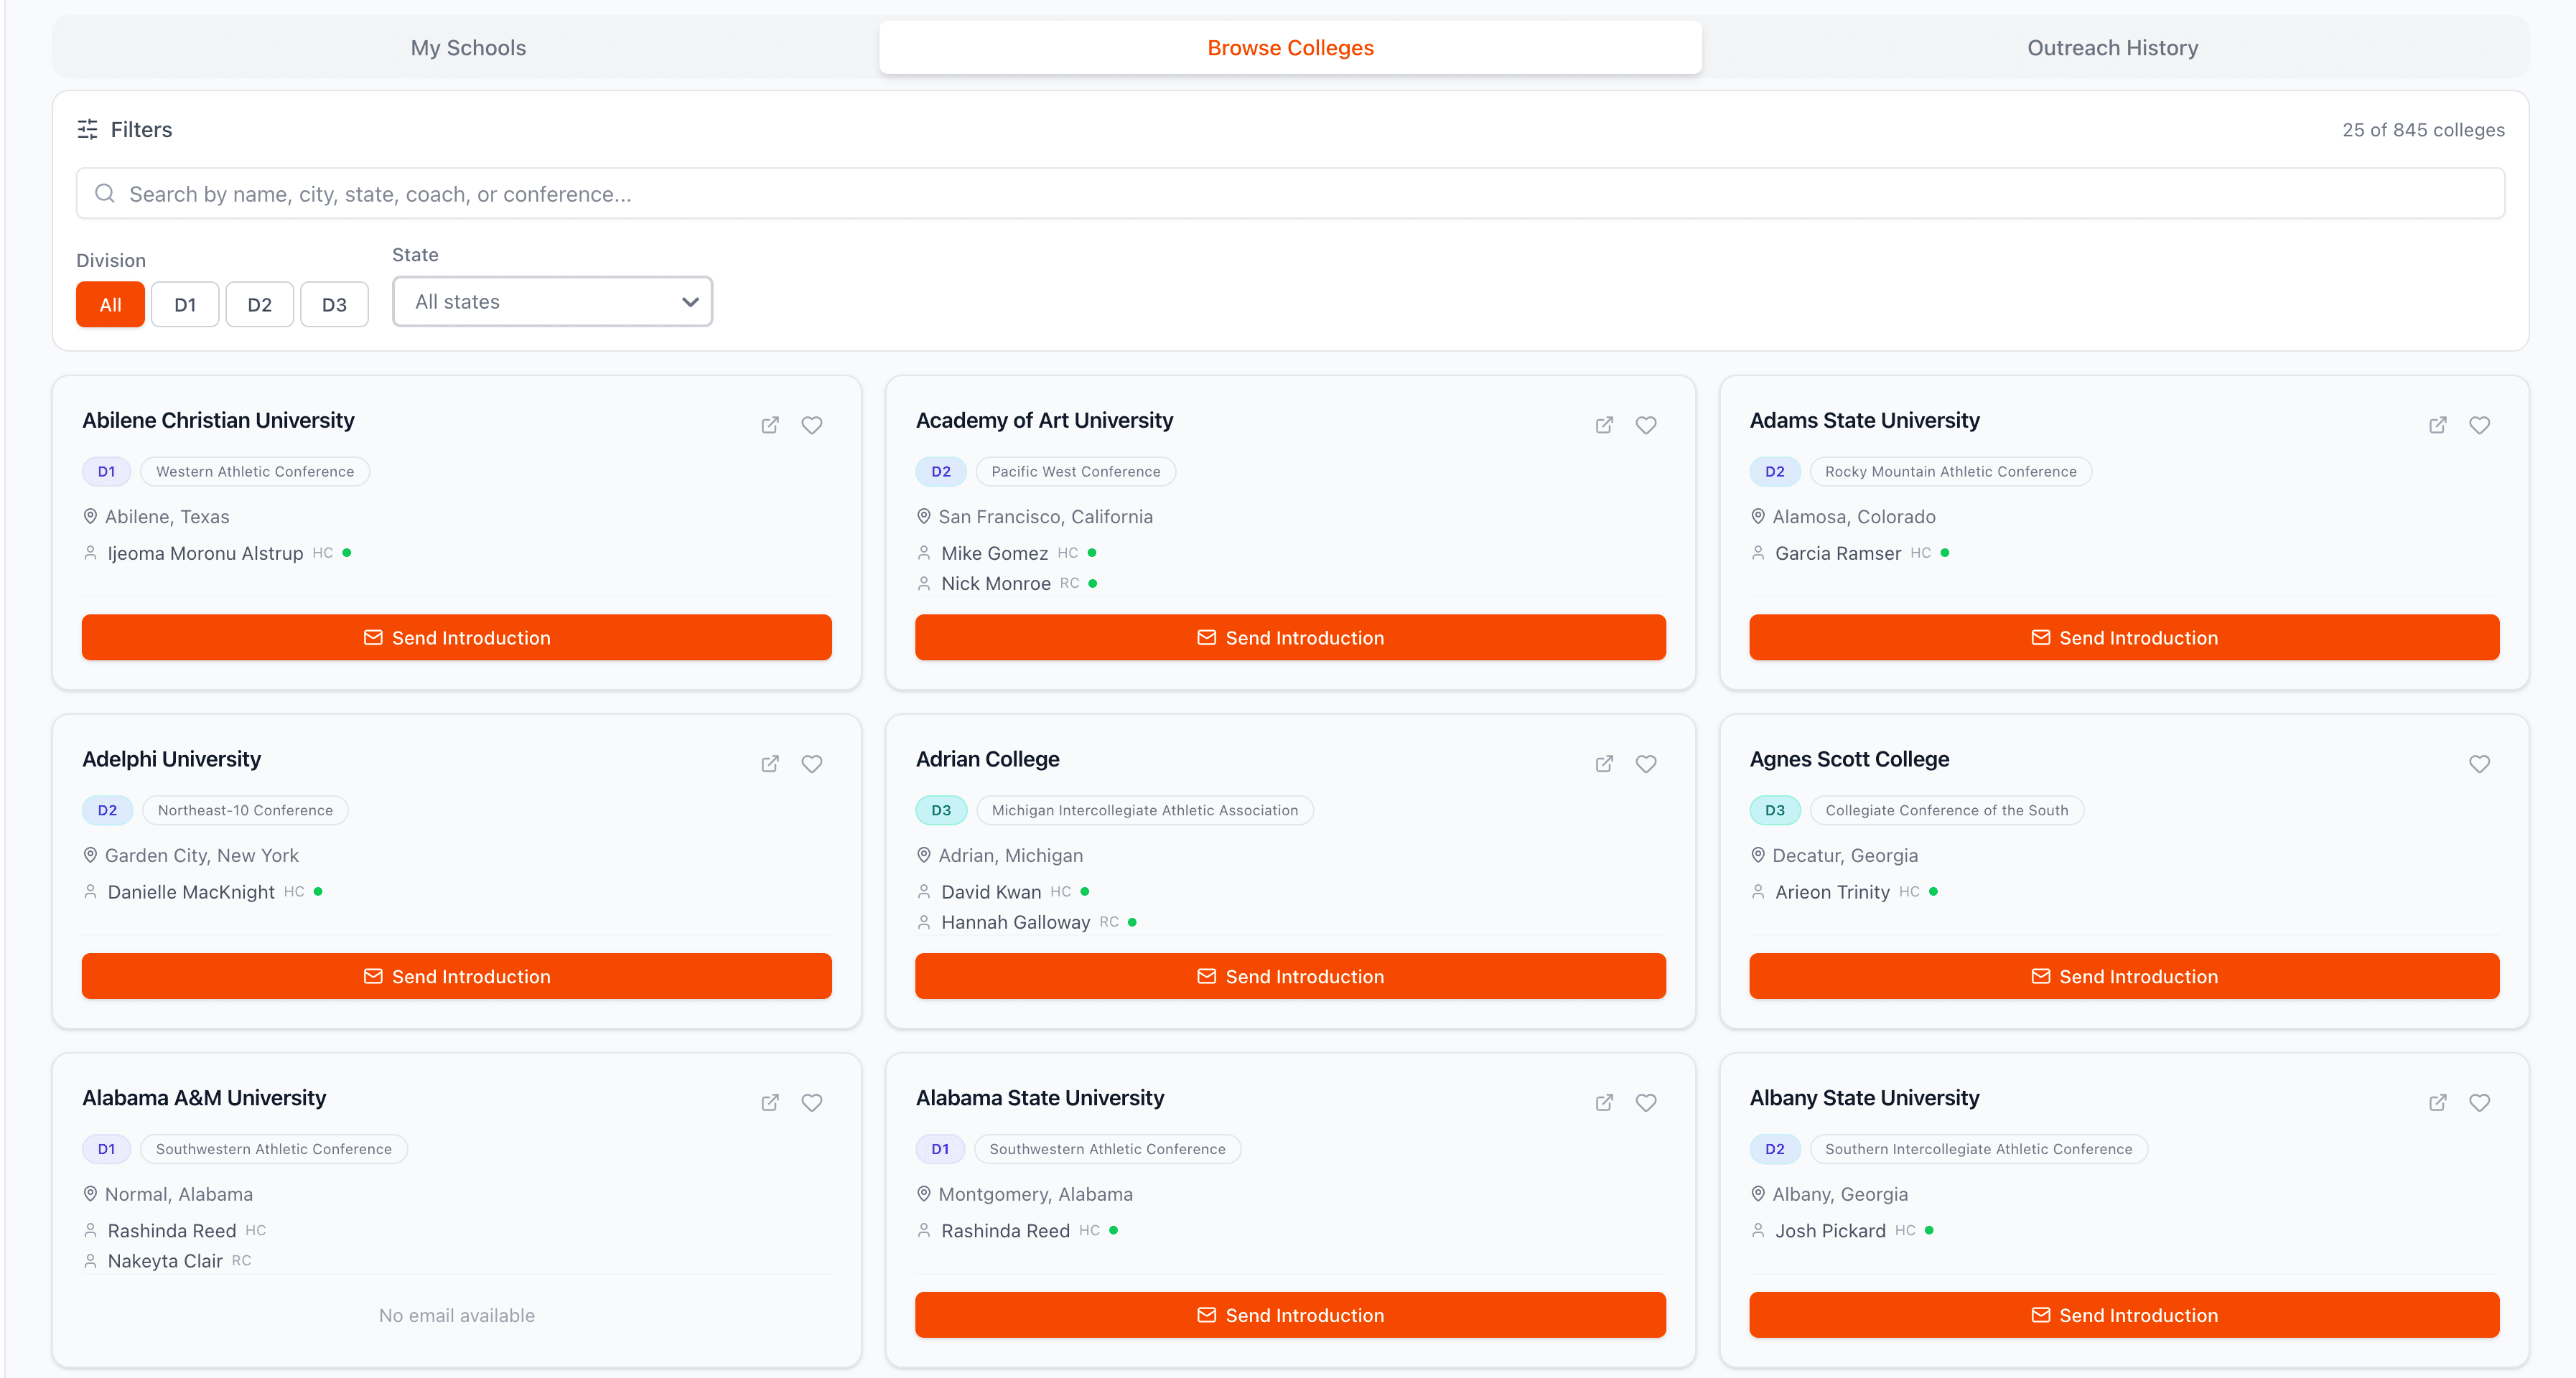Open Adams State University external link icon

(2438, 425)
